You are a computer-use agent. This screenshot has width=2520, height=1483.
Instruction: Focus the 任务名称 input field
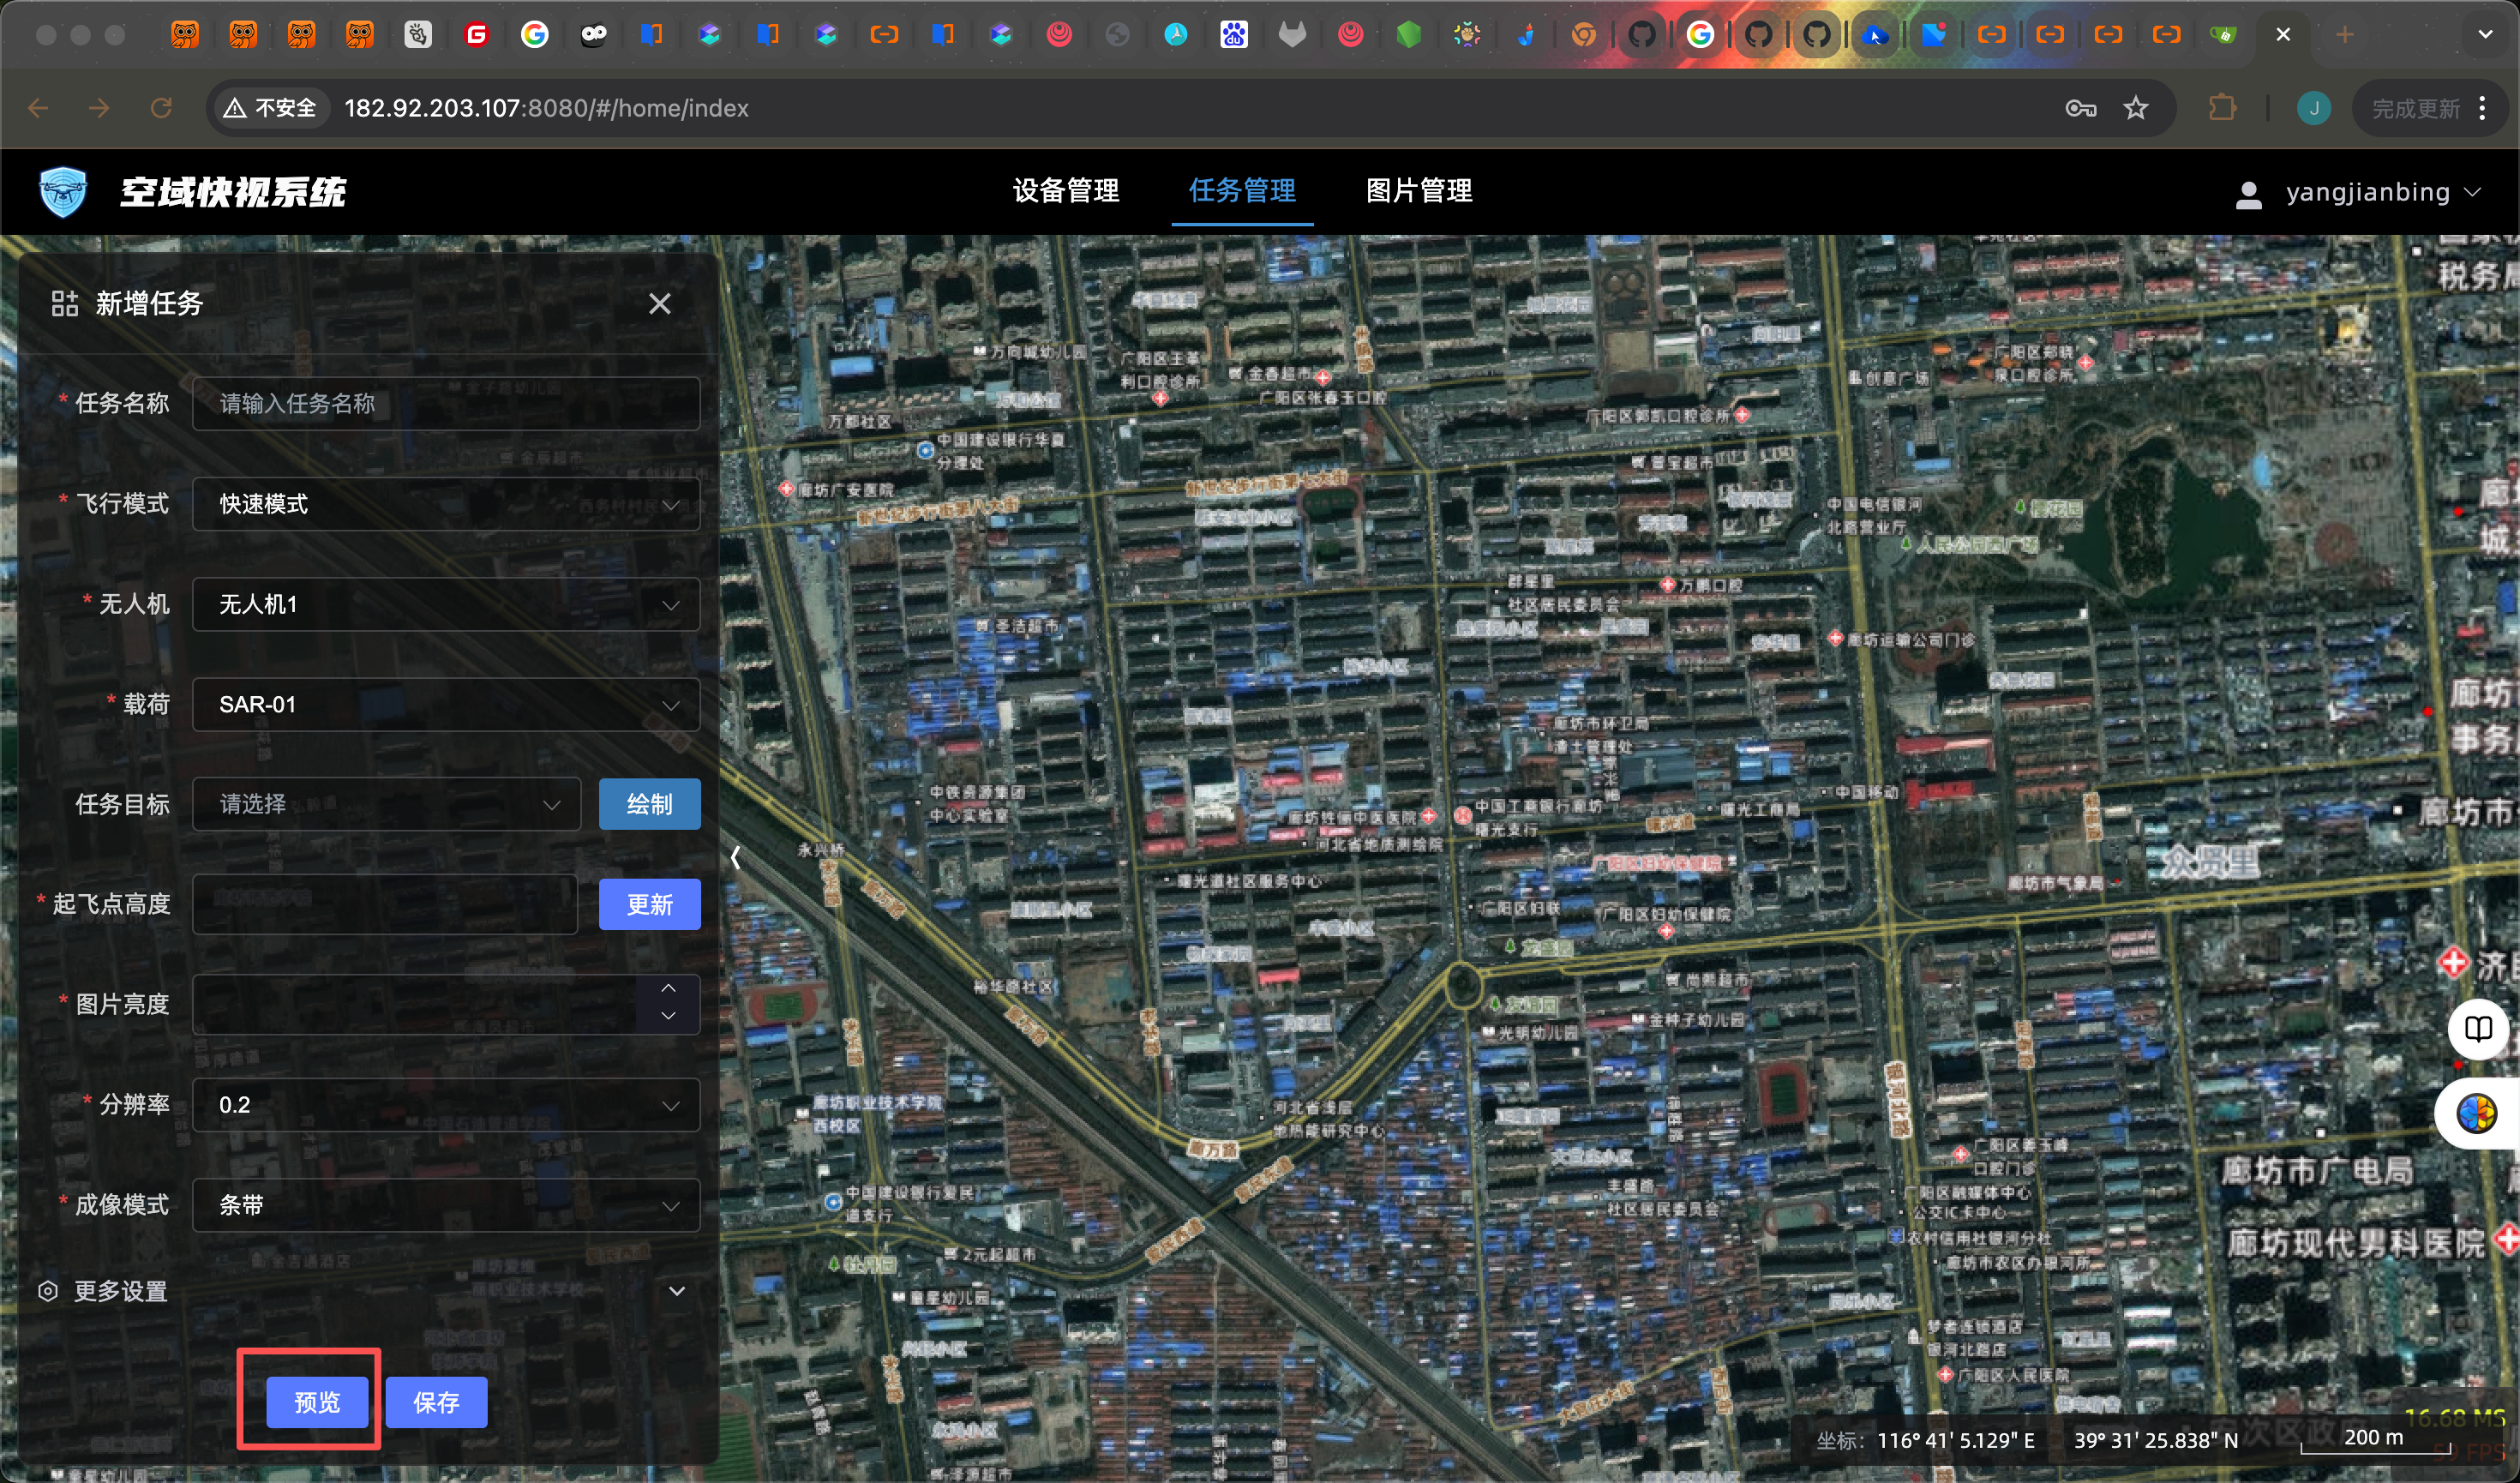(x=446, y=404)
